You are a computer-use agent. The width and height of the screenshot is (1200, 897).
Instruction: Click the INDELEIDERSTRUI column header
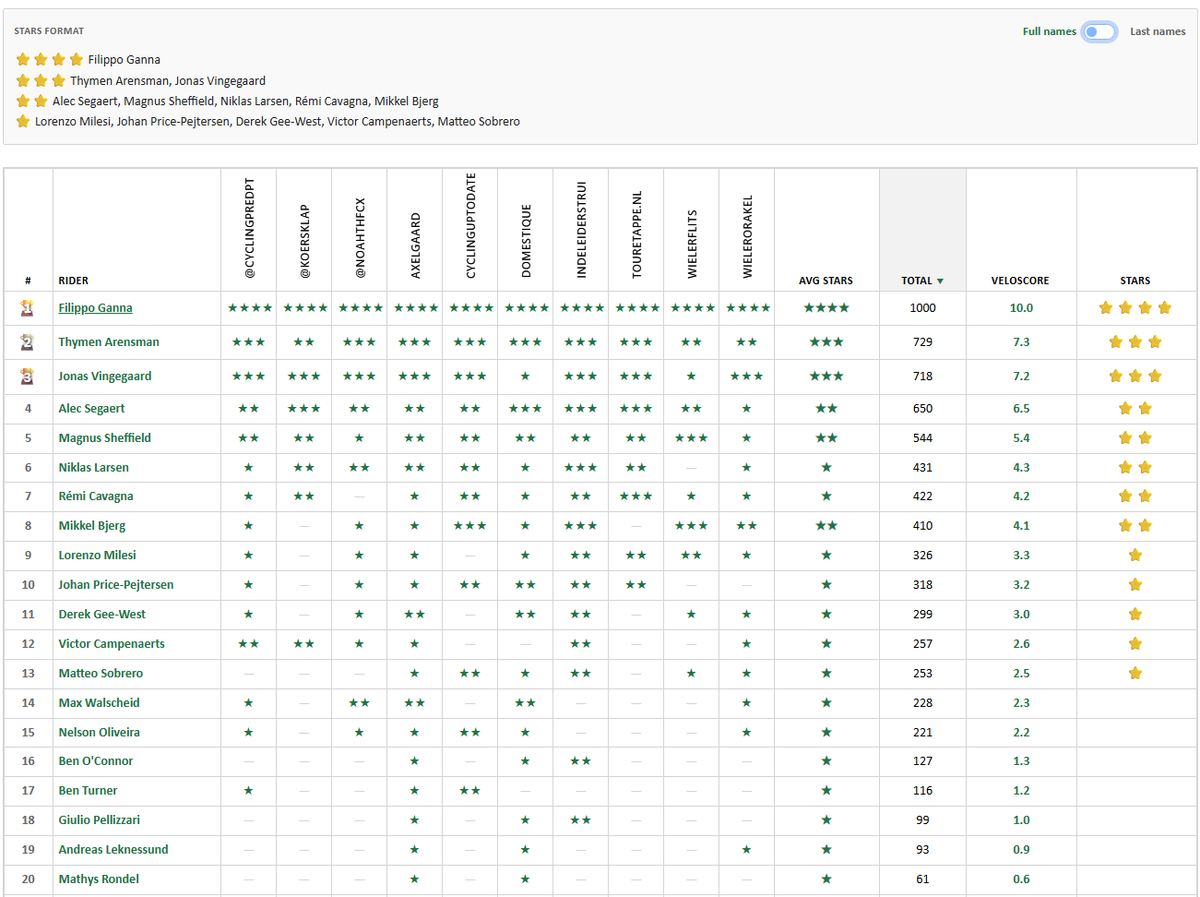(x=580, y=229)
